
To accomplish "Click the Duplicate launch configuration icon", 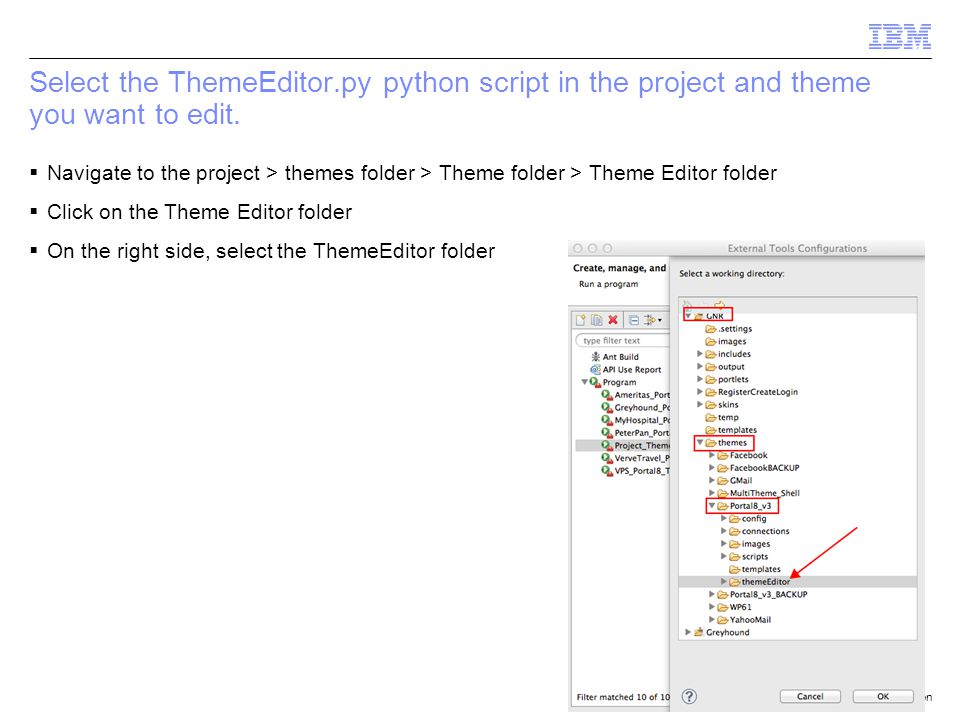I will (x=596, y=320).
